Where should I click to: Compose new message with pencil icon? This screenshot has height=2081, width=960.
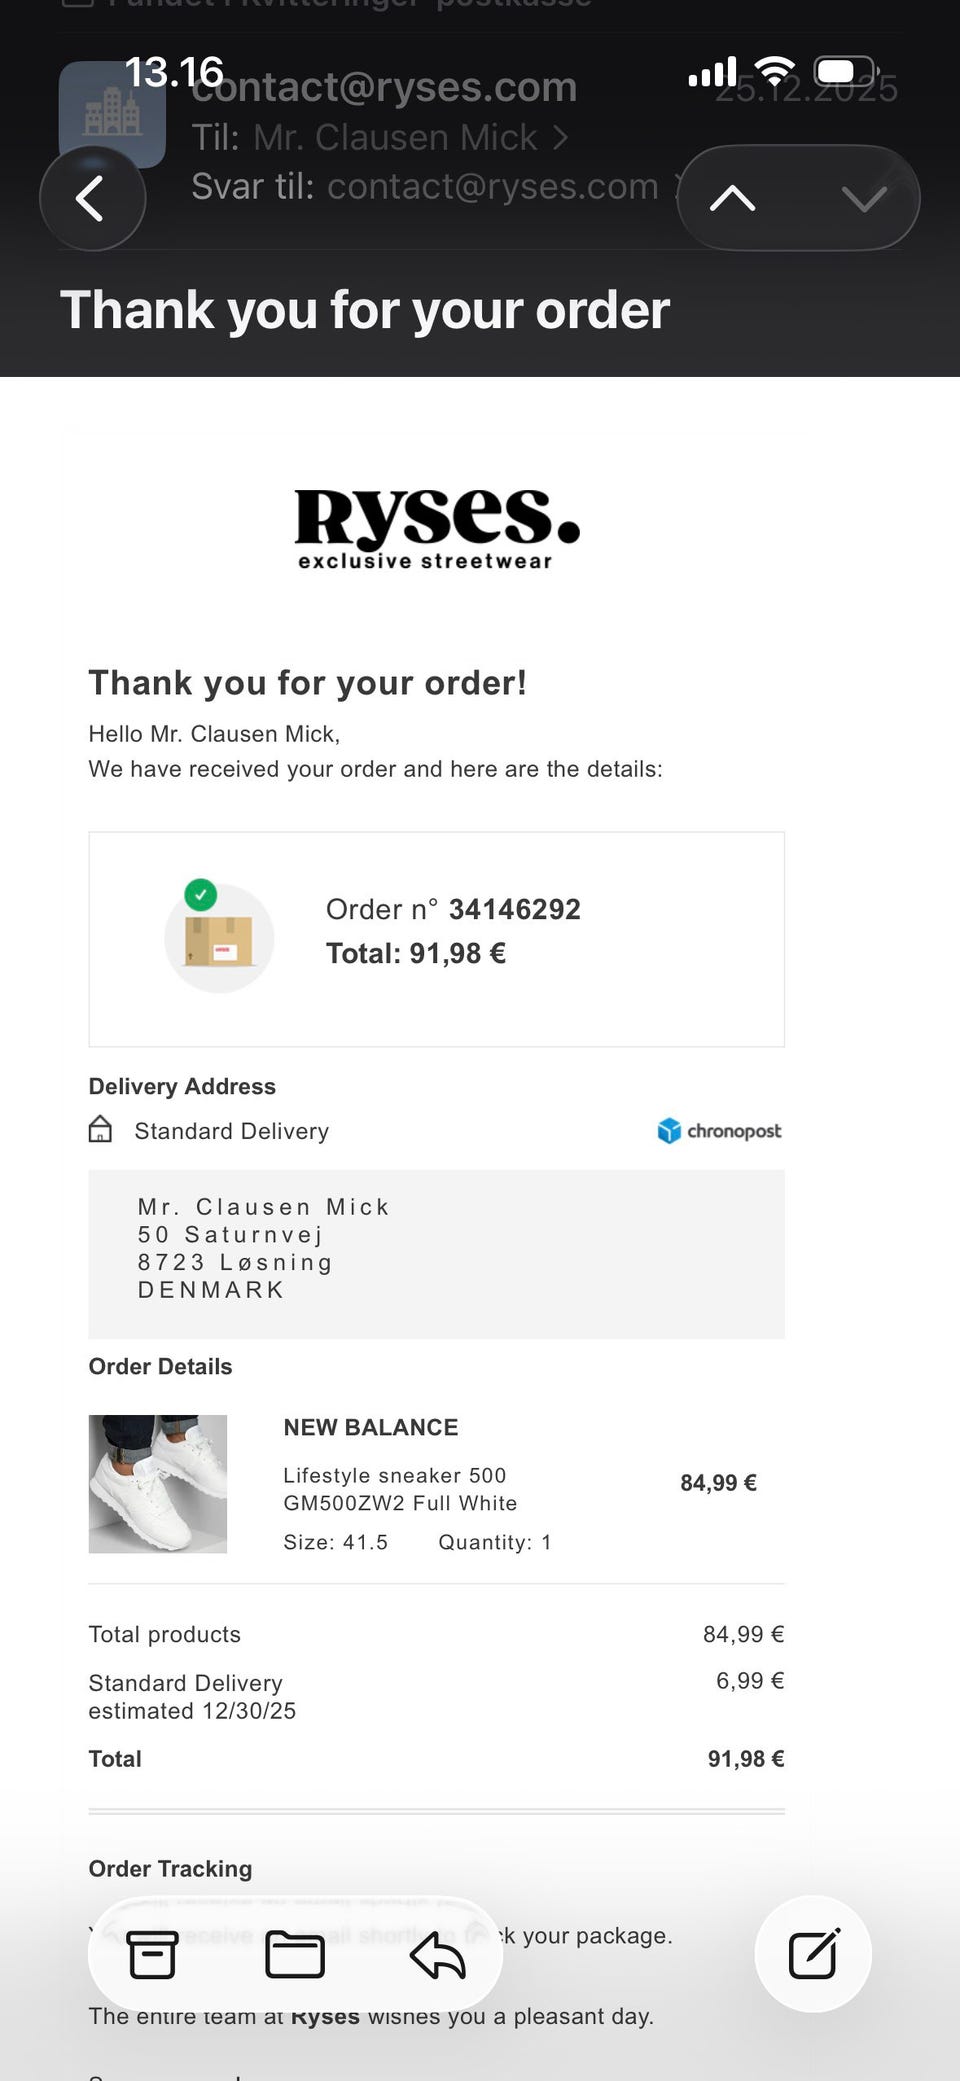[813, 1954]
